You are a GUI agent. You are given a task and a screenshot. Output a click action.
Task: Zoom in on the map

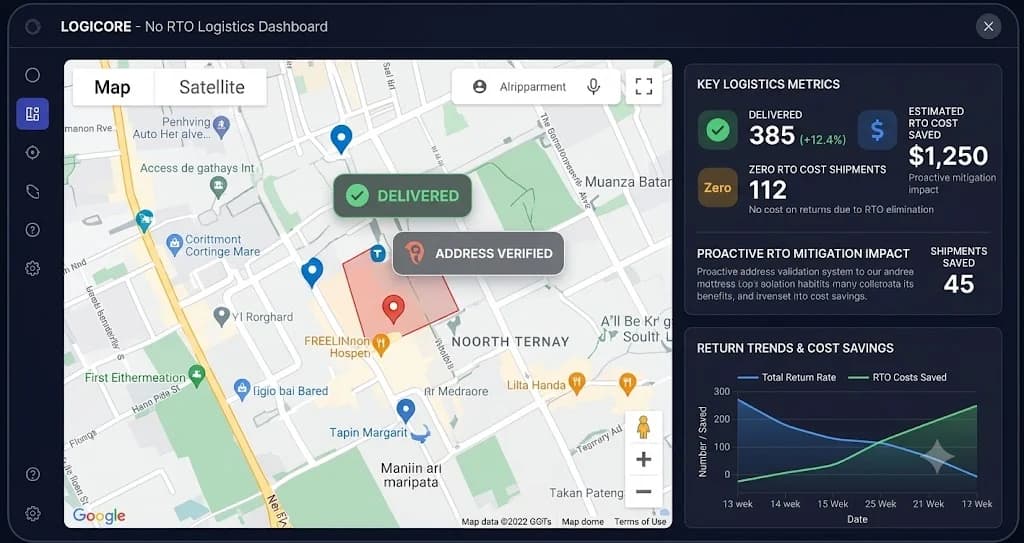pyautogui.click(x=644, y=459)
